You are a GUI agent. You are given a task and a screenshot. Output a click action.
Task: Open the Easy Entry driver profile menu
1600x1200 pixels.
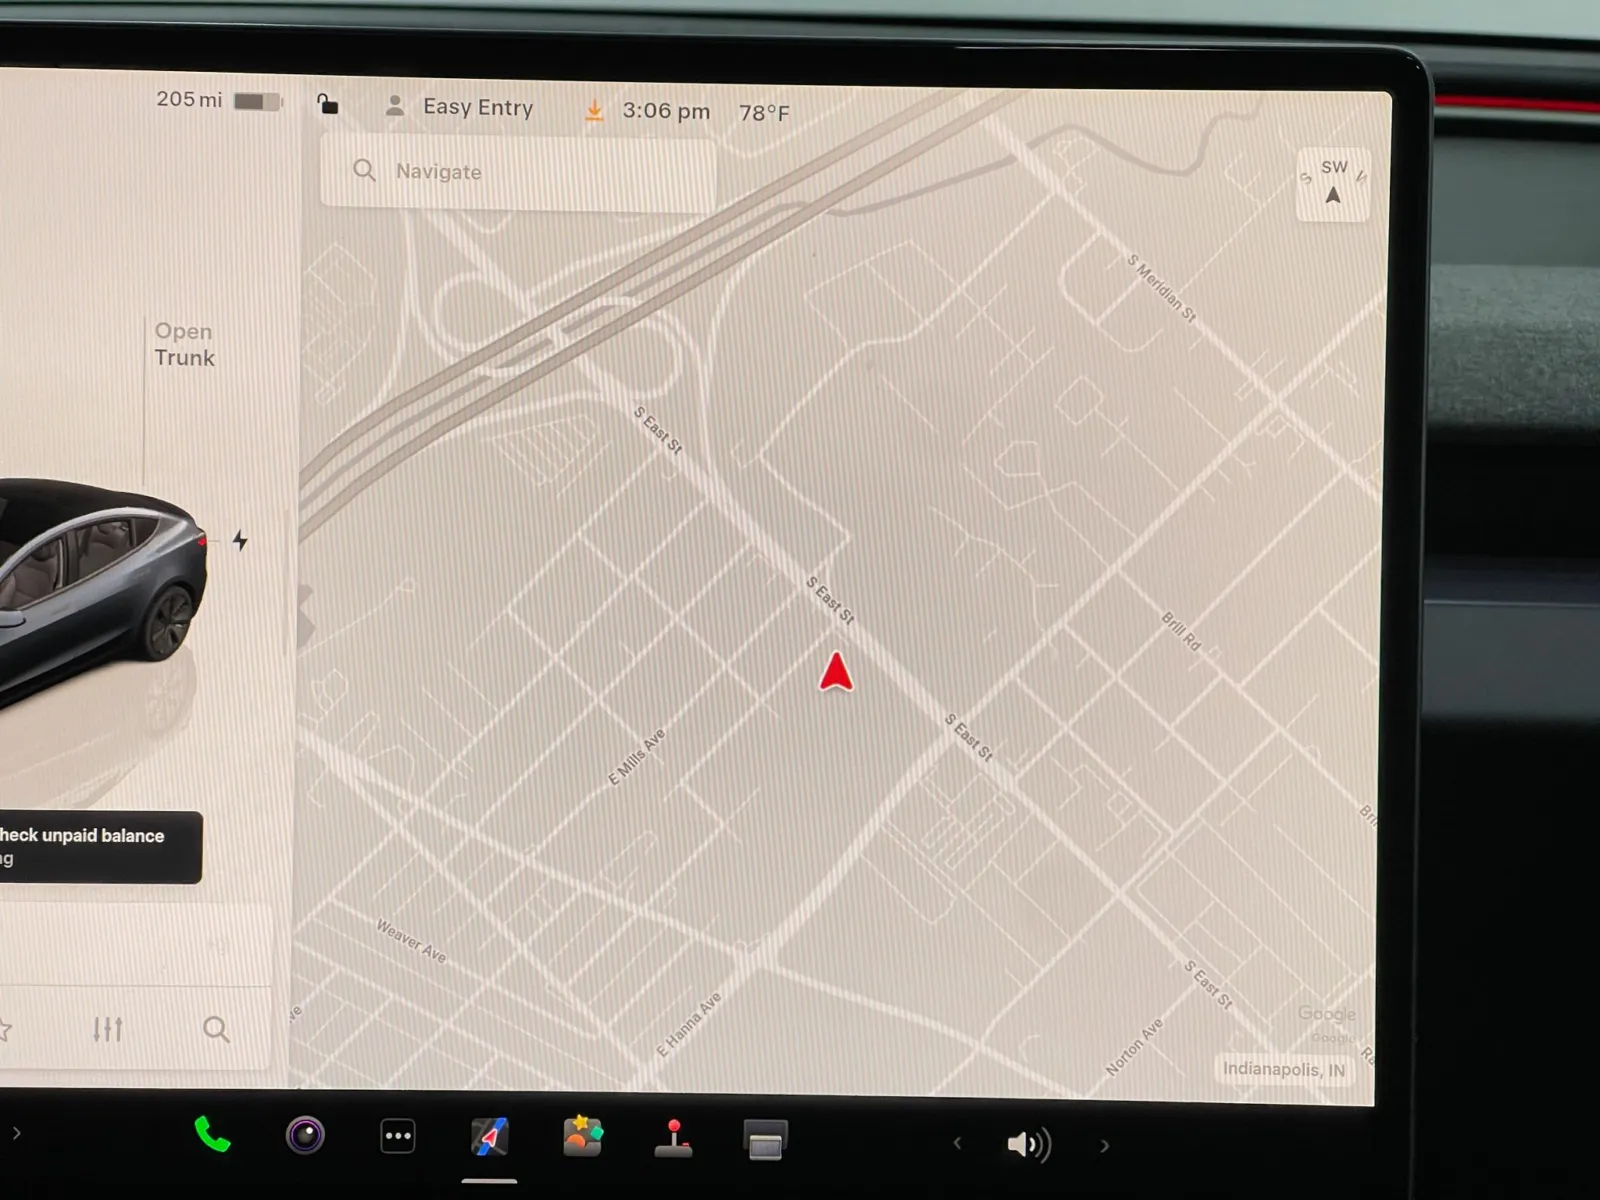(460, 107)
